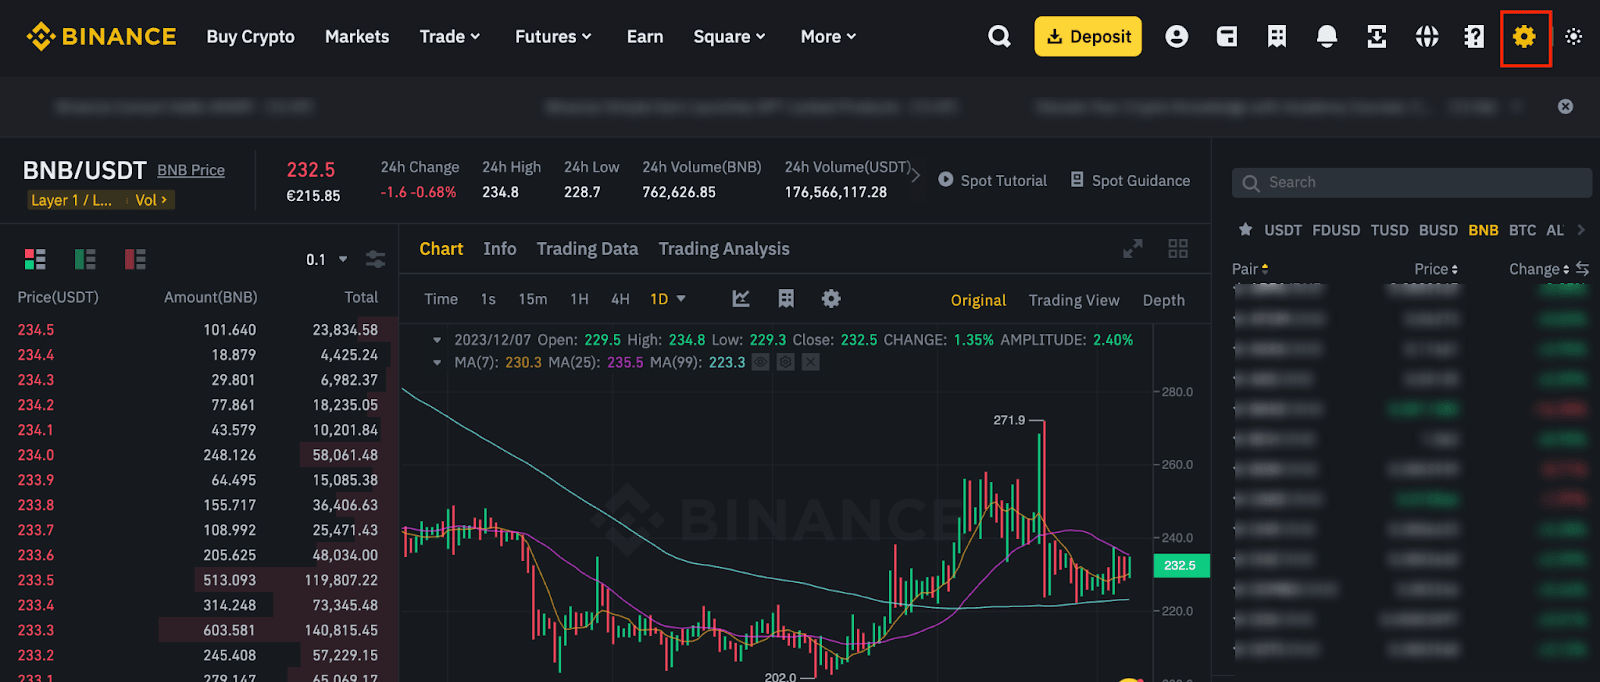Select Time interval option

[x=441, y=299]
